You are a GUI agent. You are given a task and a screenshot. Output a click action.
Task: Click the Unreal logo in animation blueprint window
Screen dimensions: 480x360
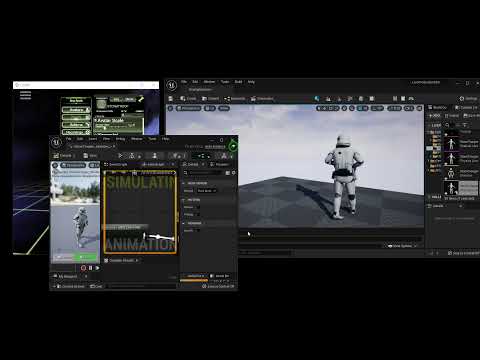pos(56,143)
